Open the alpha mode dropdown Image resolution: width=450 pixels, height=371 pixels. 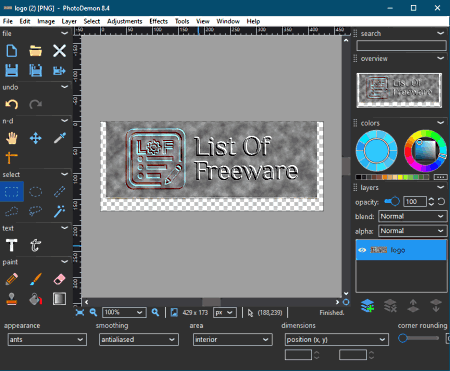pos(413,231)
